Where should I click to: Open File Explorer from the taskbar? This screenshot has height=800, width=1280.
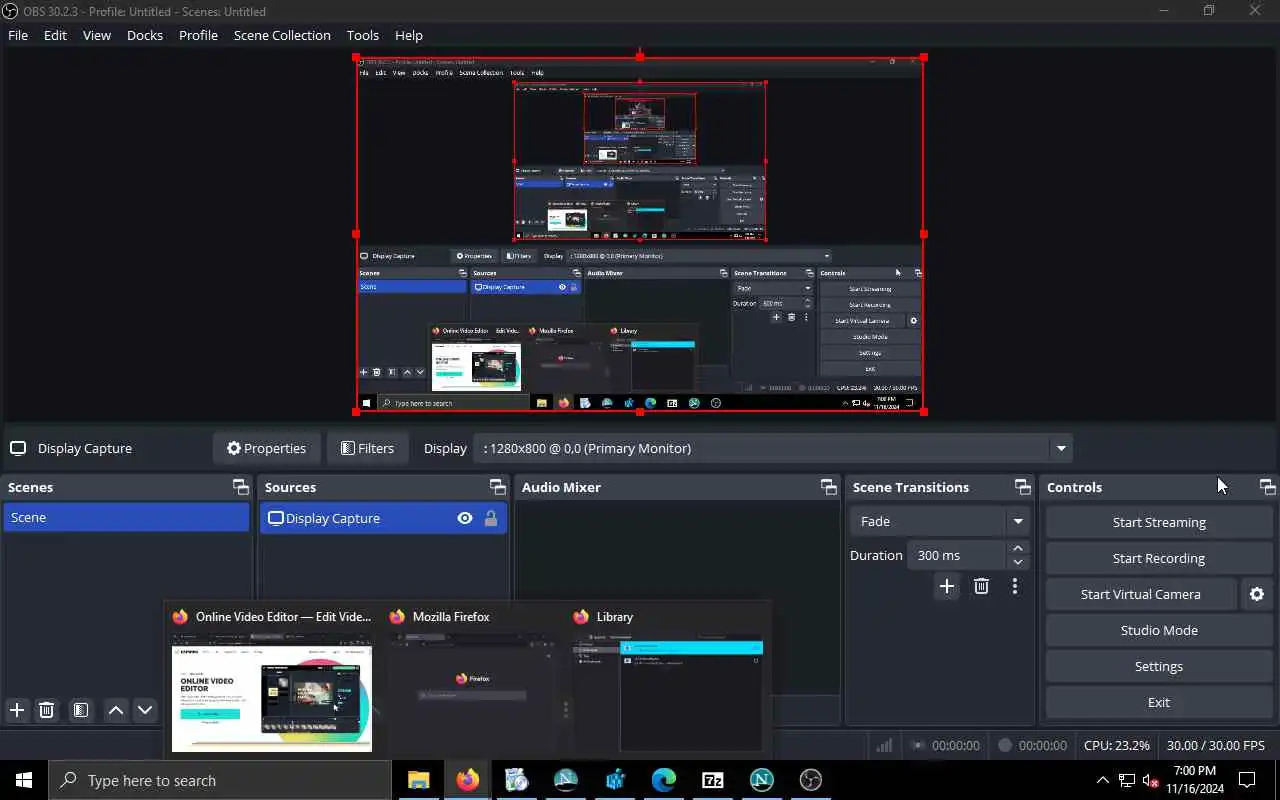(x=418, y=780)
